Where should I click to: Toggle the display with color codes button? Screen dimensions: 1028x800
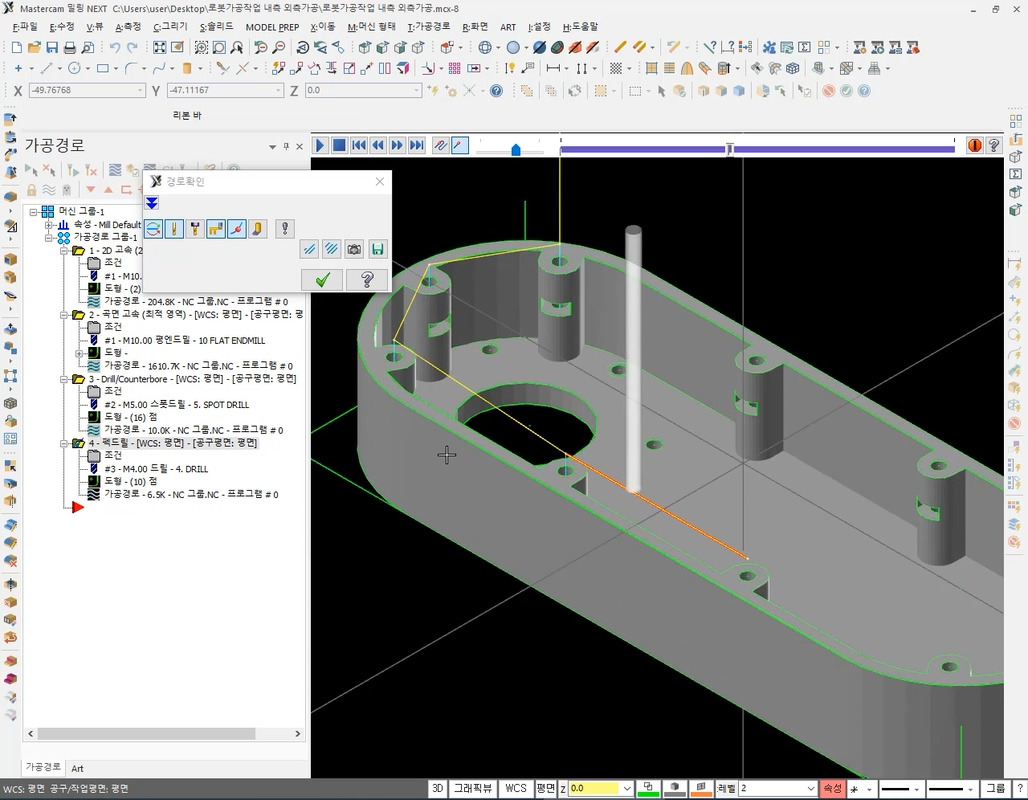coord(153,228)
